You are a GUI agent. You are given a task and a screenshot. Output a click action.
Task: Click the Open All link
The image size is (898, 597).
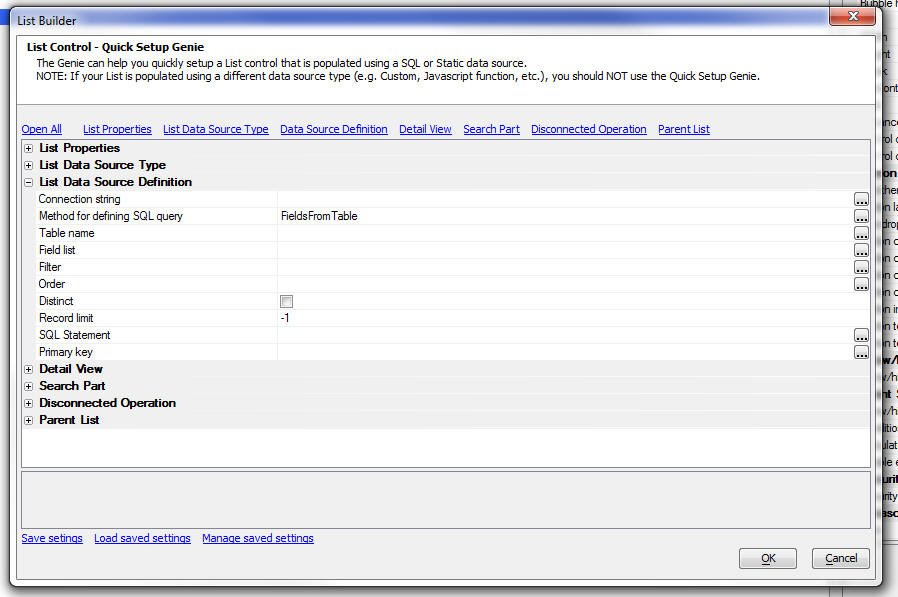click(x=41, y=129)
